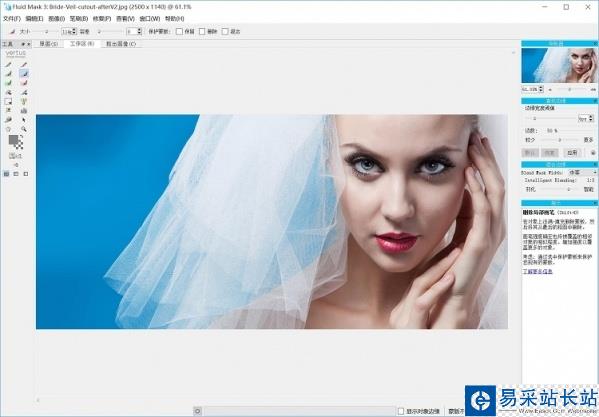
Task: Enable the 保留 protect mask checkbox
Action: tap(179, 31)
